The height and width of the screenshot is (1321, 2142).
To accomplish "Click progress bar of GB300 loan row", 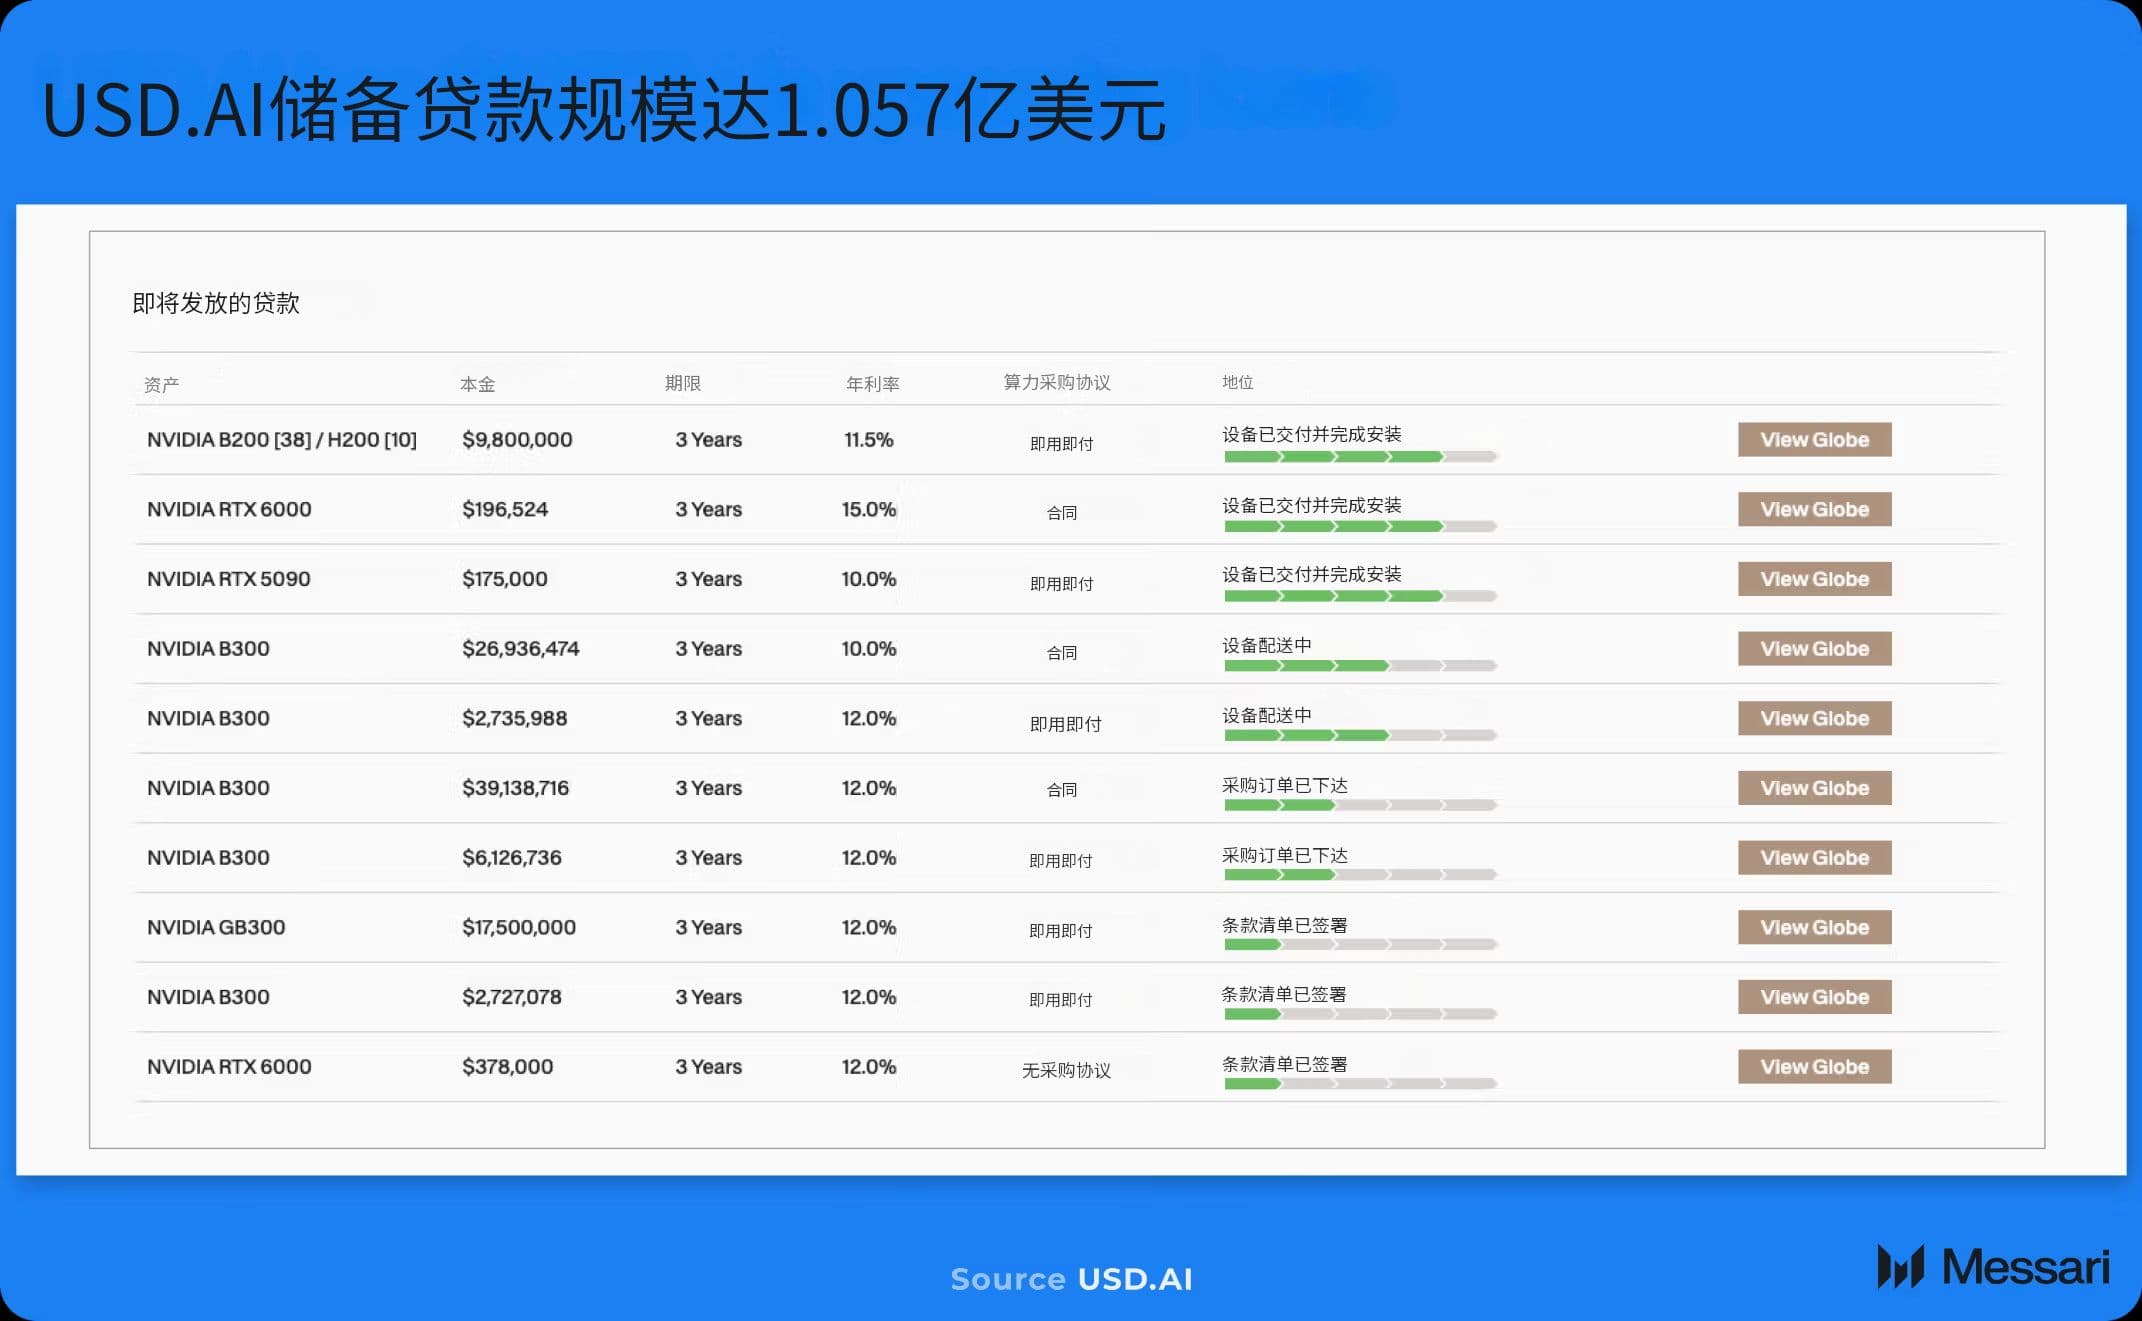I will tap(1359, 945).
